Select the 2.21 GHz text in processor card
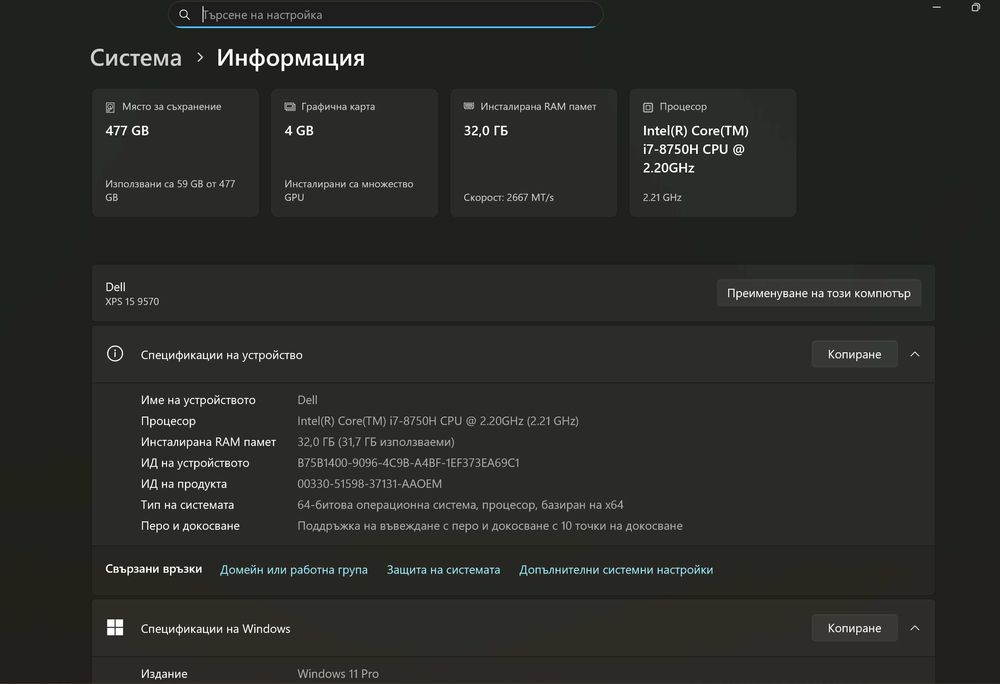This screenshot has width=1000, height=684. [x=662, y=198]
